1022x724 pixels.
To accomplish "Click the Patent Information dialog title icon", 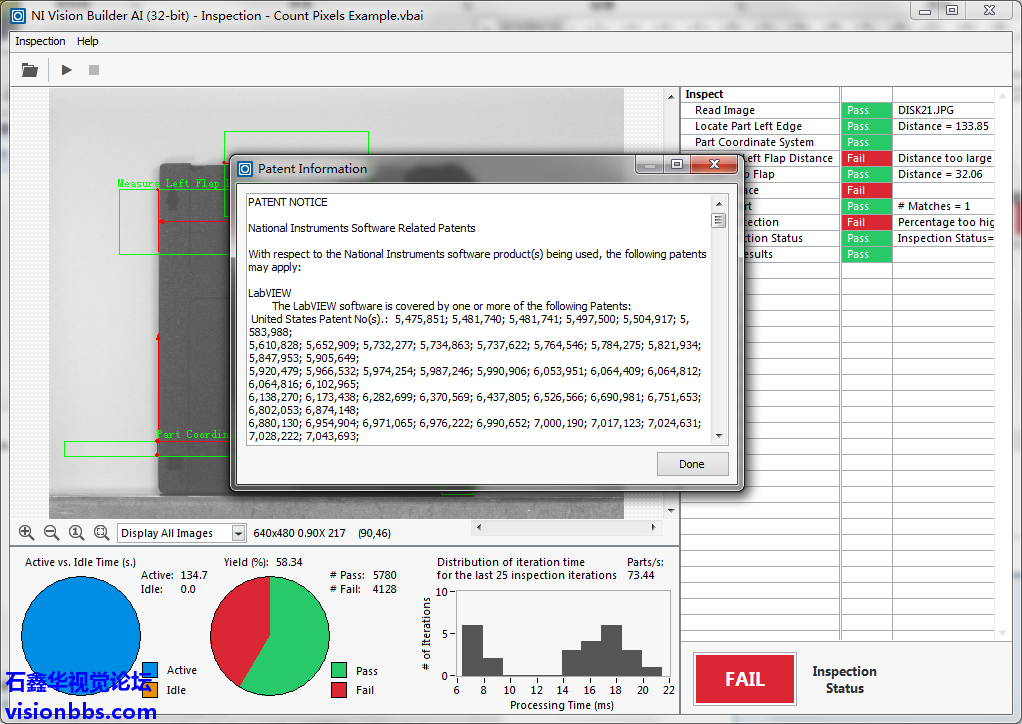I will coord(245,169).
